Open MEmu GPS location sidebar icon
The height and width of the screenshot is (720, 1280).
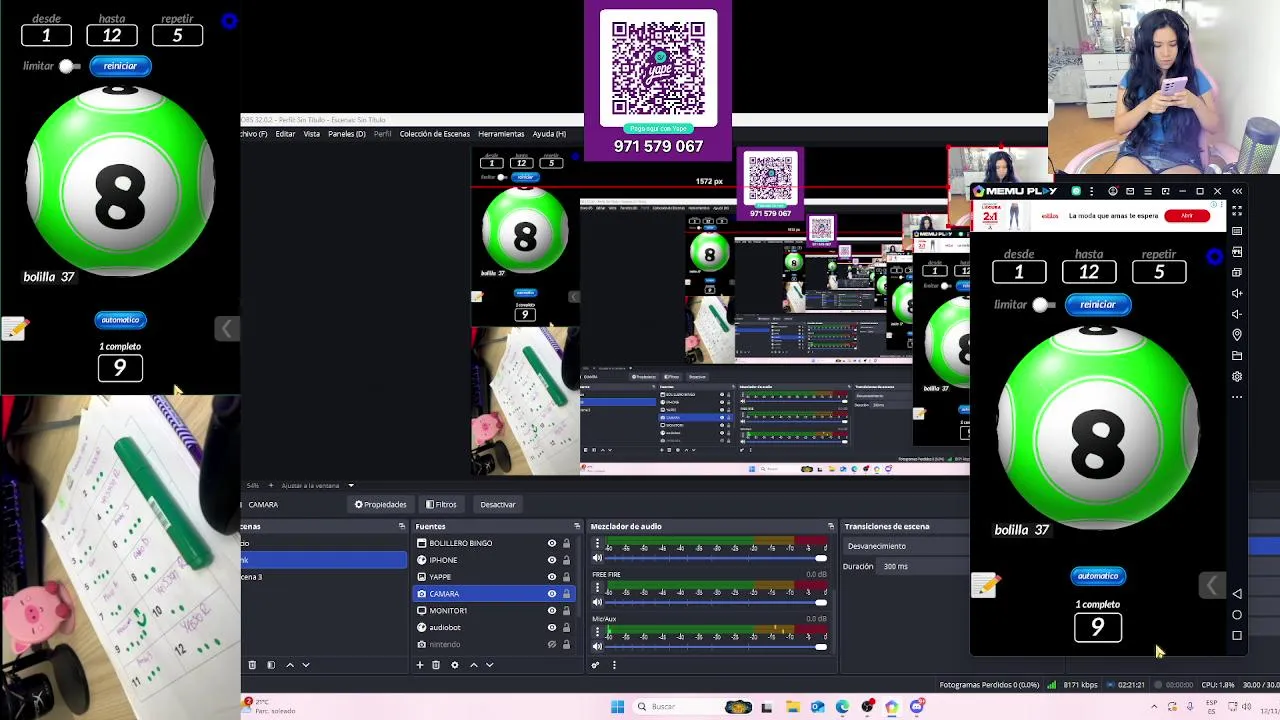coord(1237,335)
